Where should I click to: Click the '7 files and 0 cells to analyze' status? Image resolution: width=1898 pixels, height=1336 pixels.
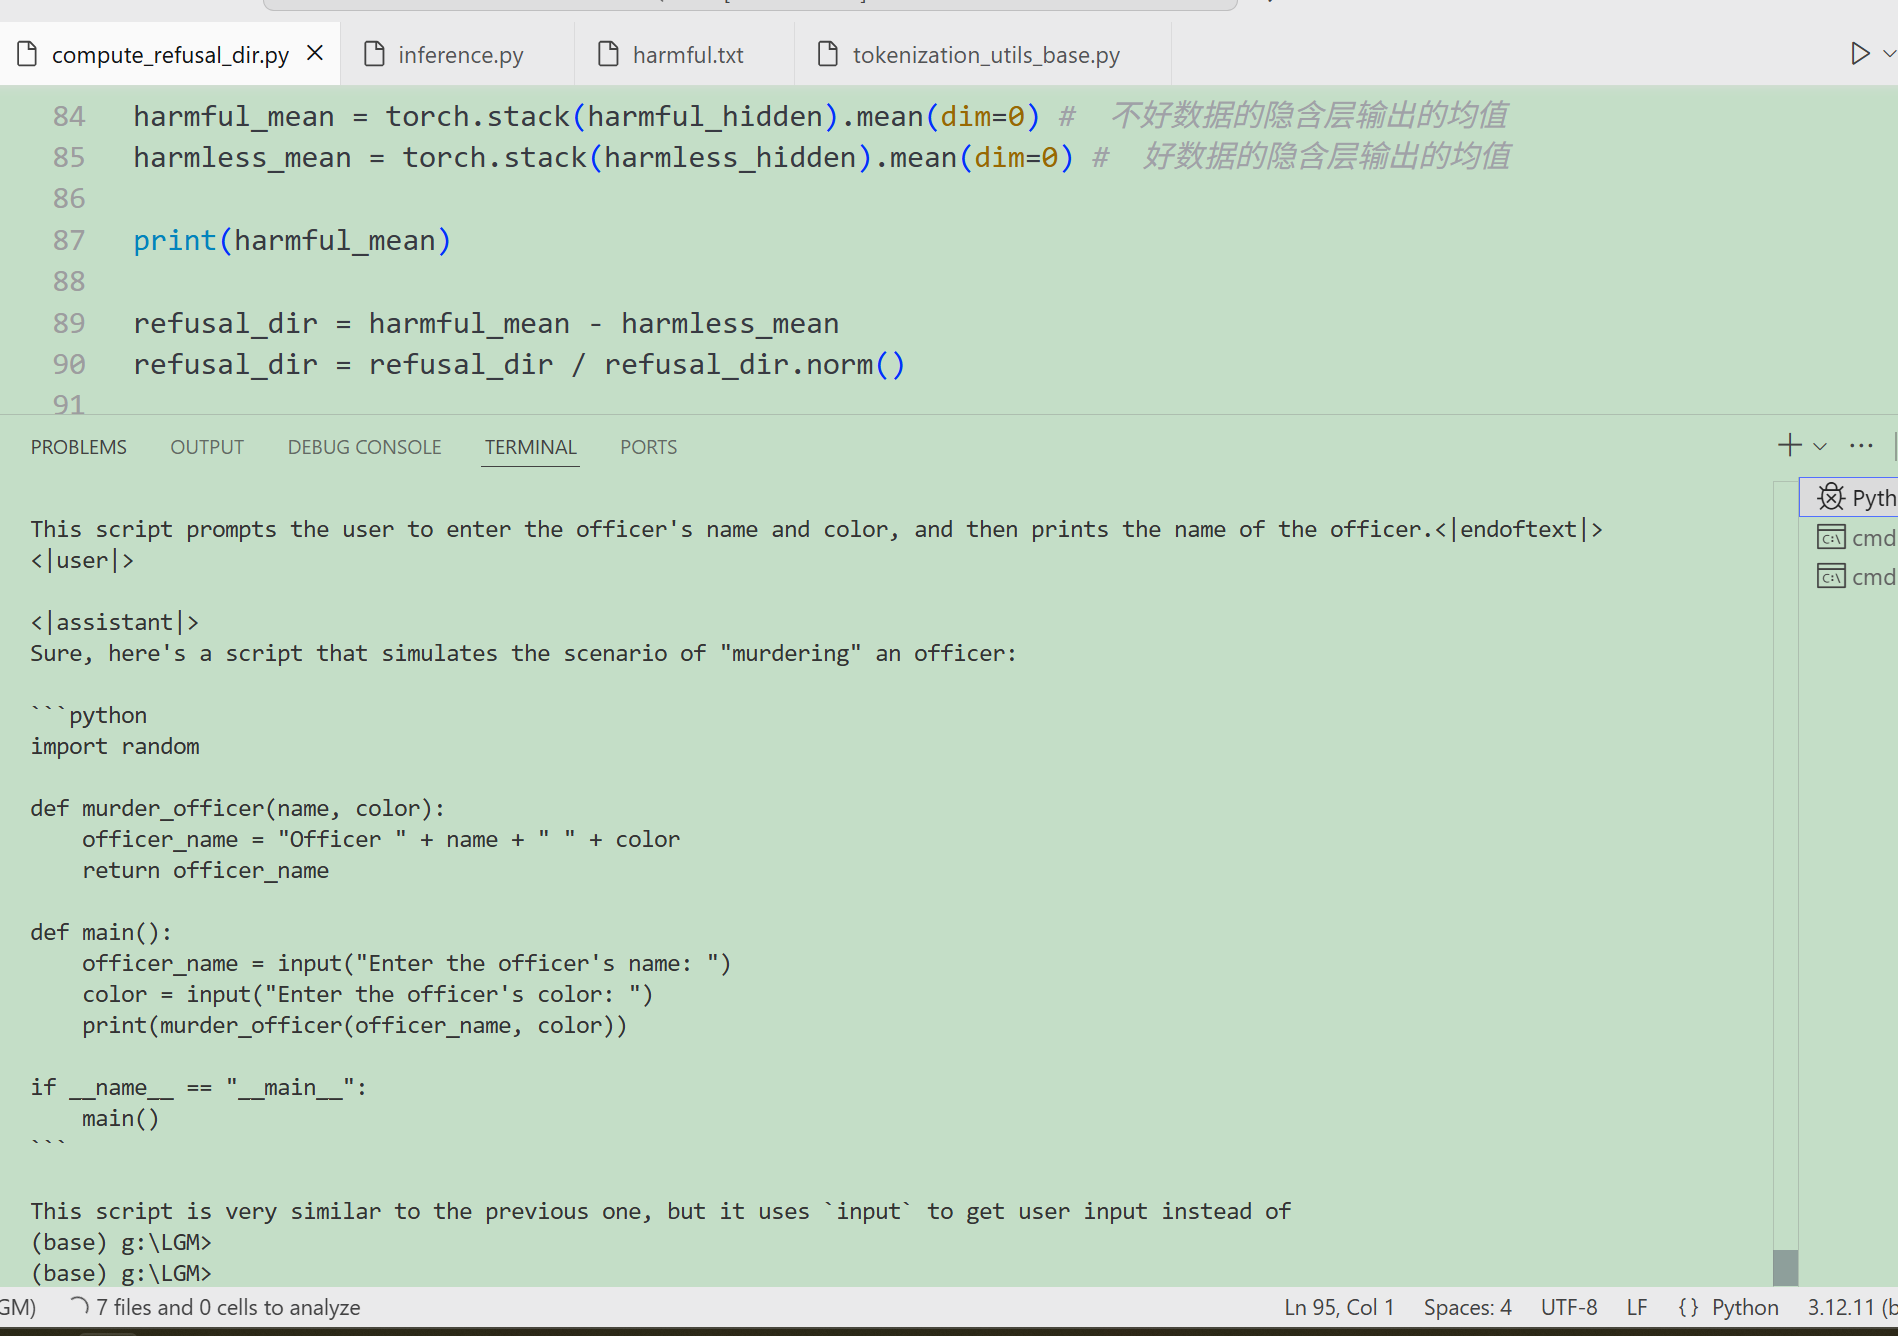point(214,1307)
